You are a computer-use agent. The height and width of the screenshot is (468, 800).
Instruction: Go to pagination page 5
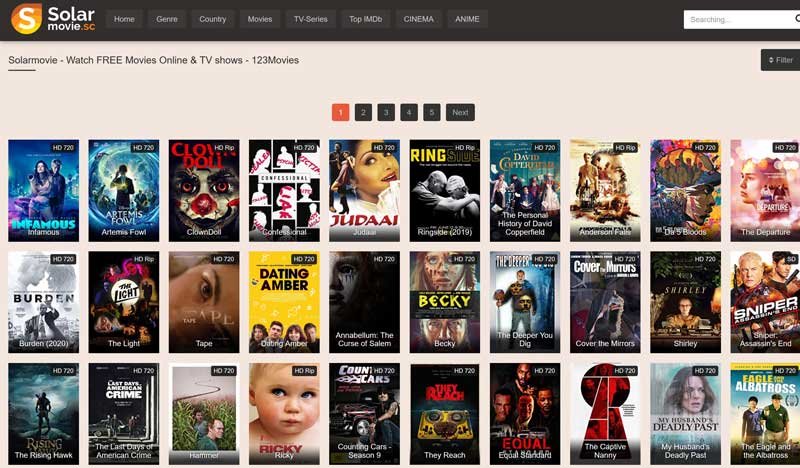pyautogui.click(x=432, y=112)
